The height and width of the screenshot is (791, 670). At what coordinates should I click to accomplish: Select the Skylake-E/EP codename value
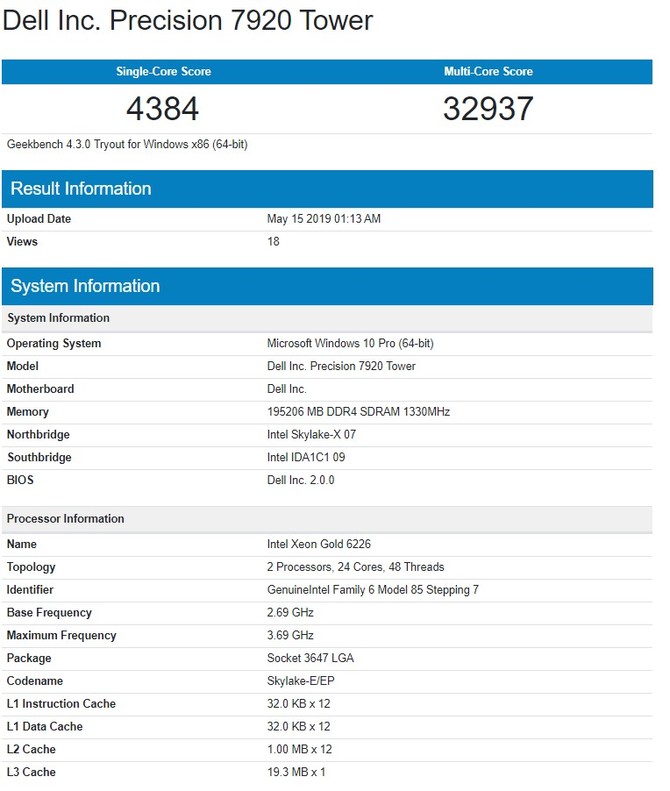(301, 682)
